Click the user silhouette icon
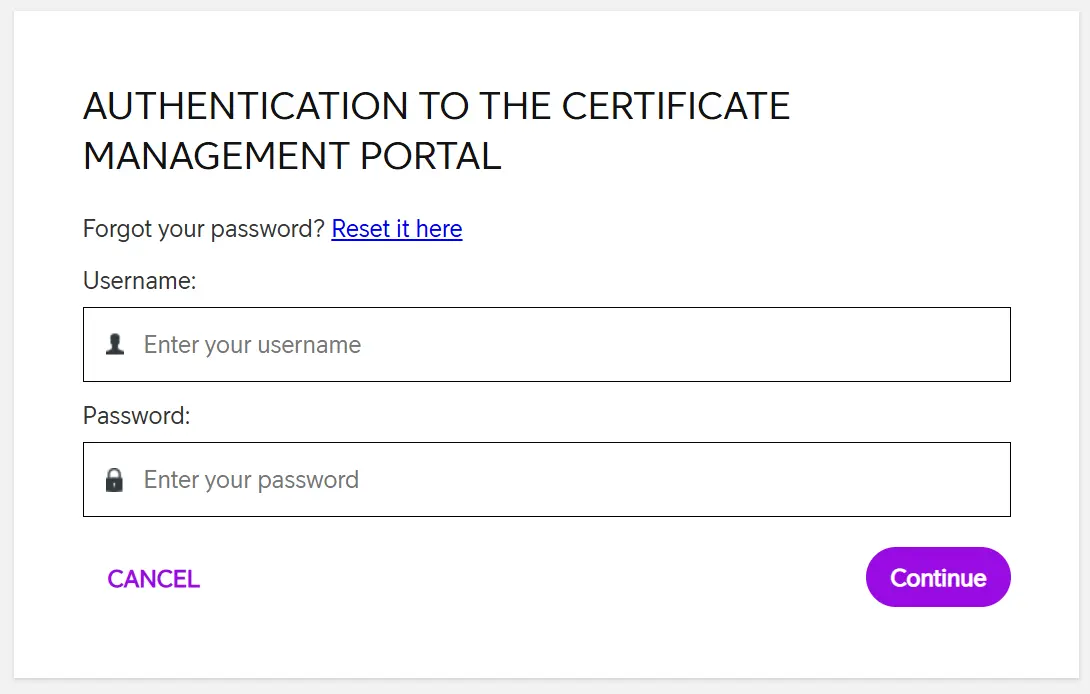1090x694 pixels. (115, 345)
